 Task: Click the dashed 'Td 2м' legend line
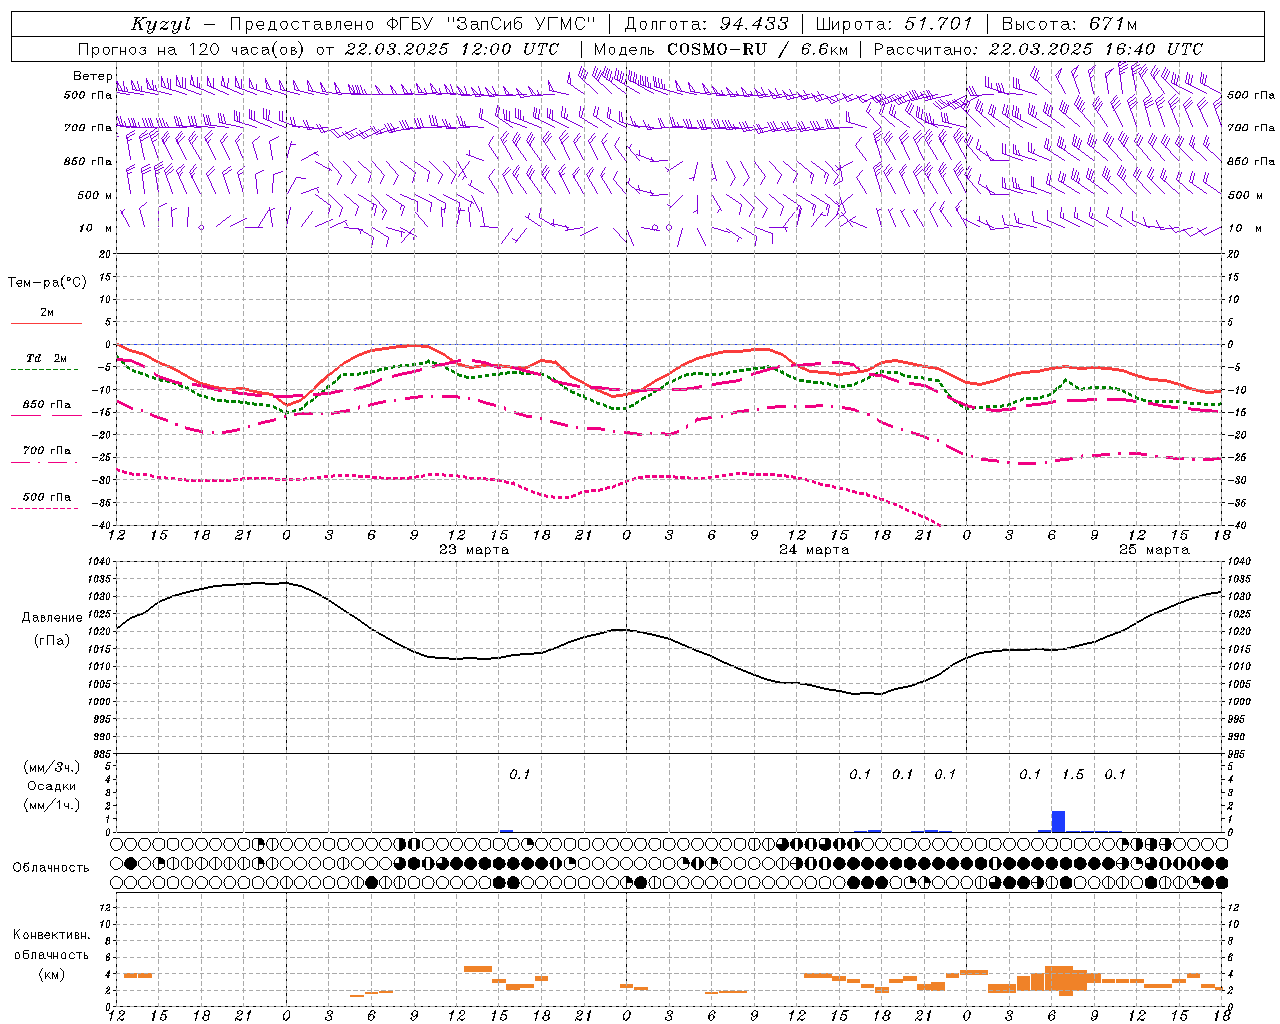point(45,370)
